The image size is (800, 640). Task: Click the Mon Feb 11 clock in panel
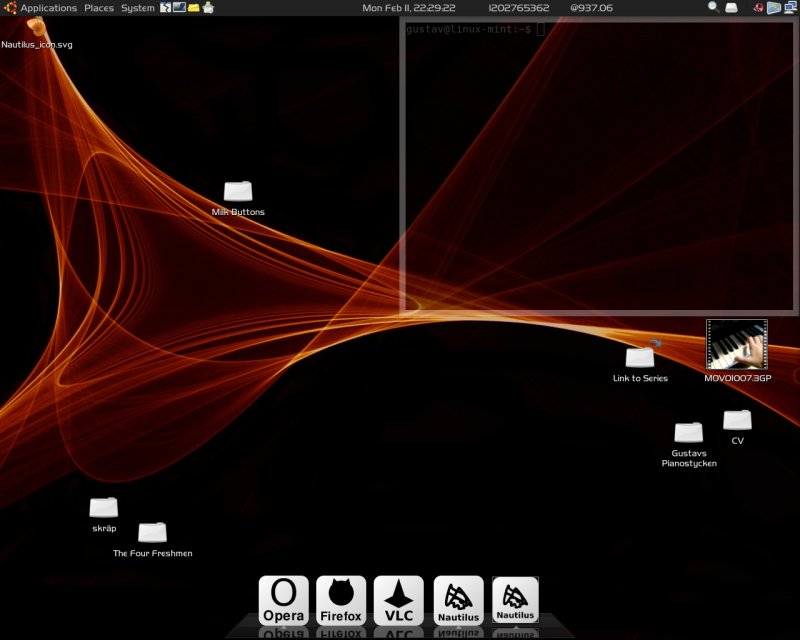click(x=409, y=8)
